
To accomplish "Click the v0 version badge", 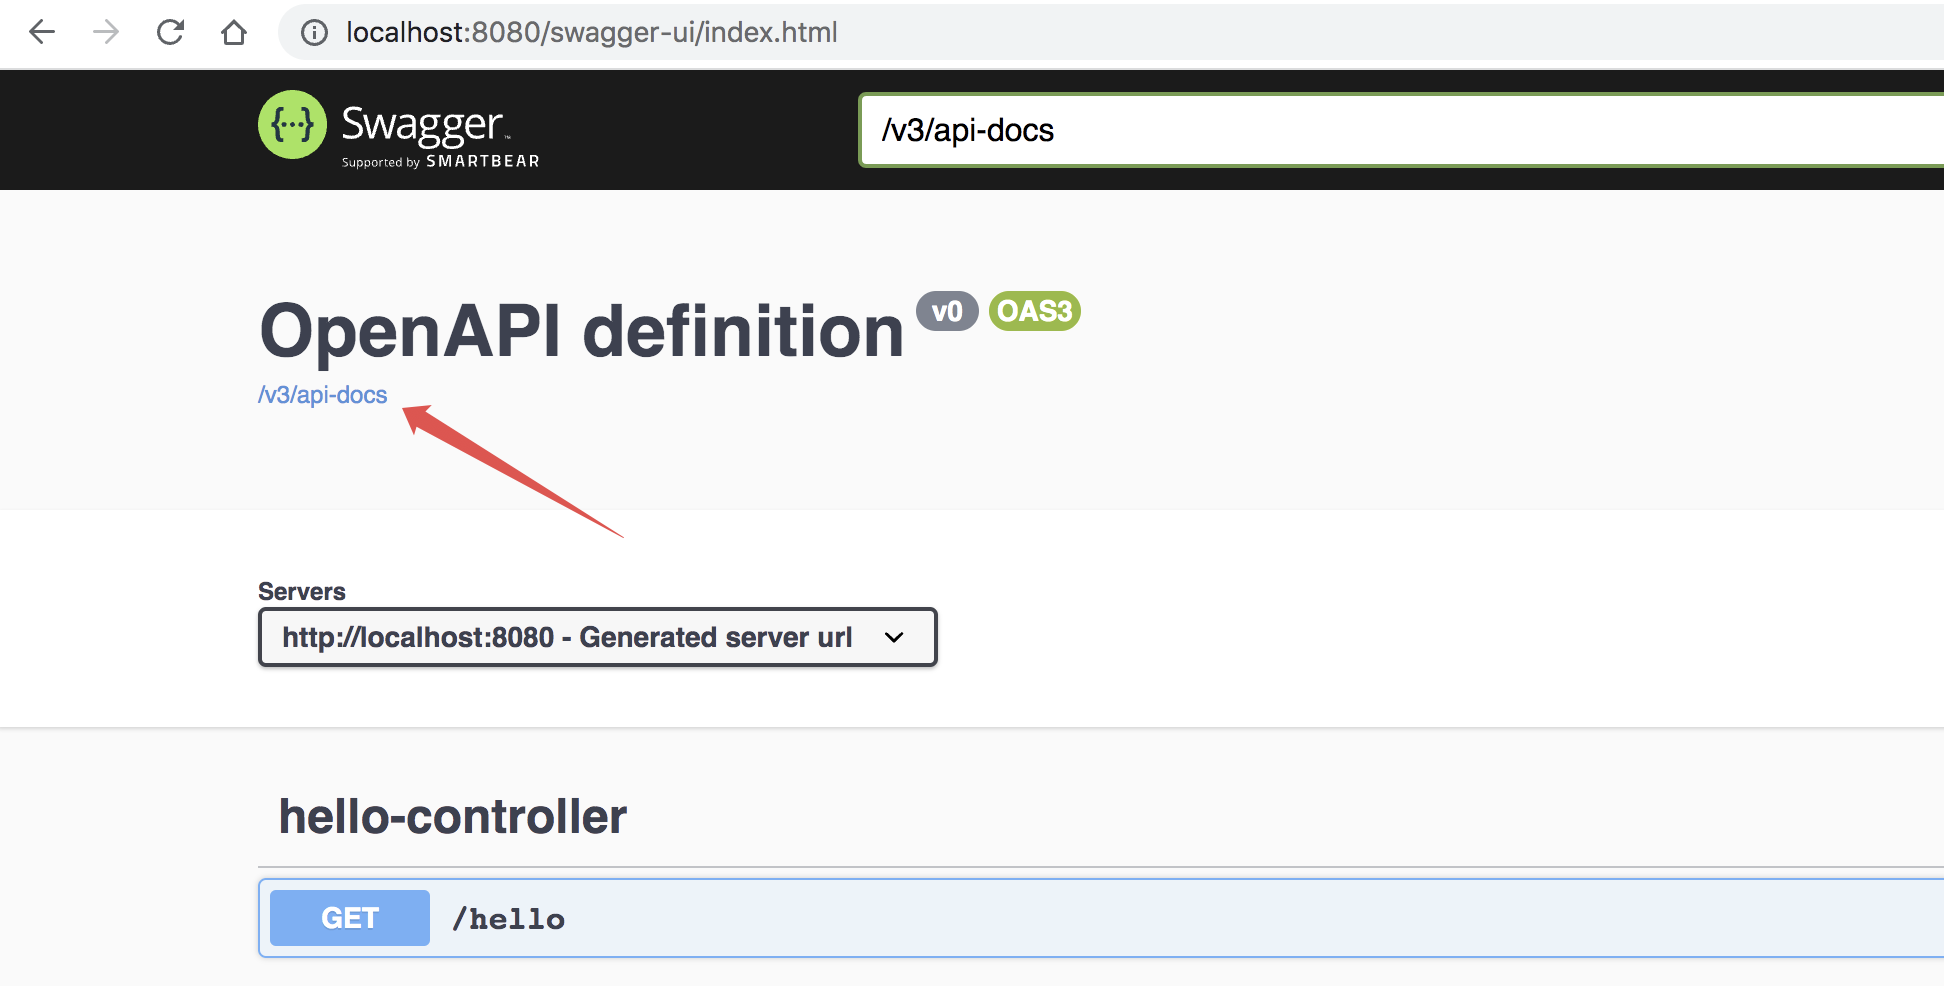I will click(947, 311).
